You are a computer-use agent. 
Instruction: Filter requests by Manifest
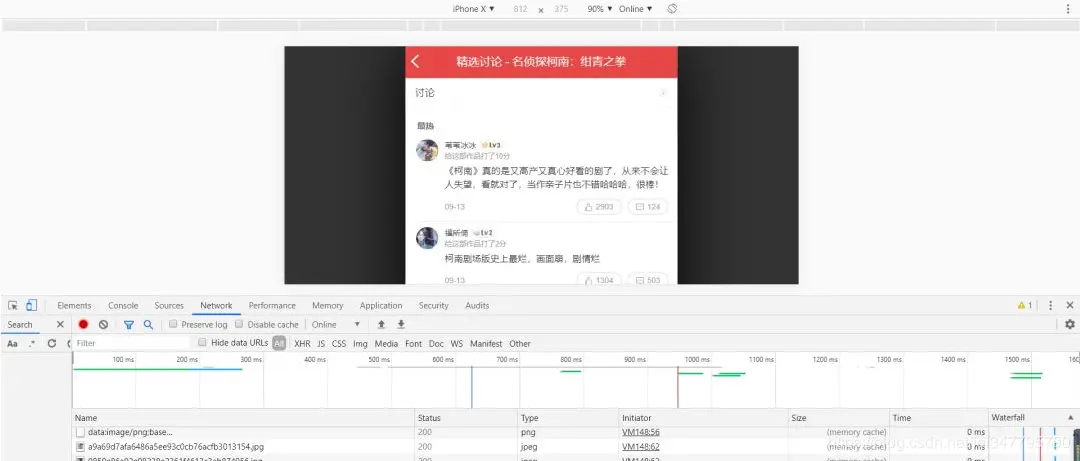tap(486, 343)
